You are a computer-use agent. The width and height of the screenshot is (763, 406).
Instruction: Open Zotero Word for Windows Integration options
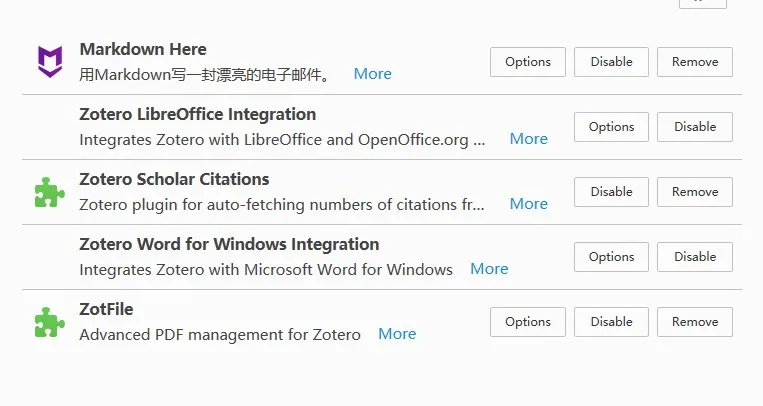pyautogui.click(x=611, y=257)
